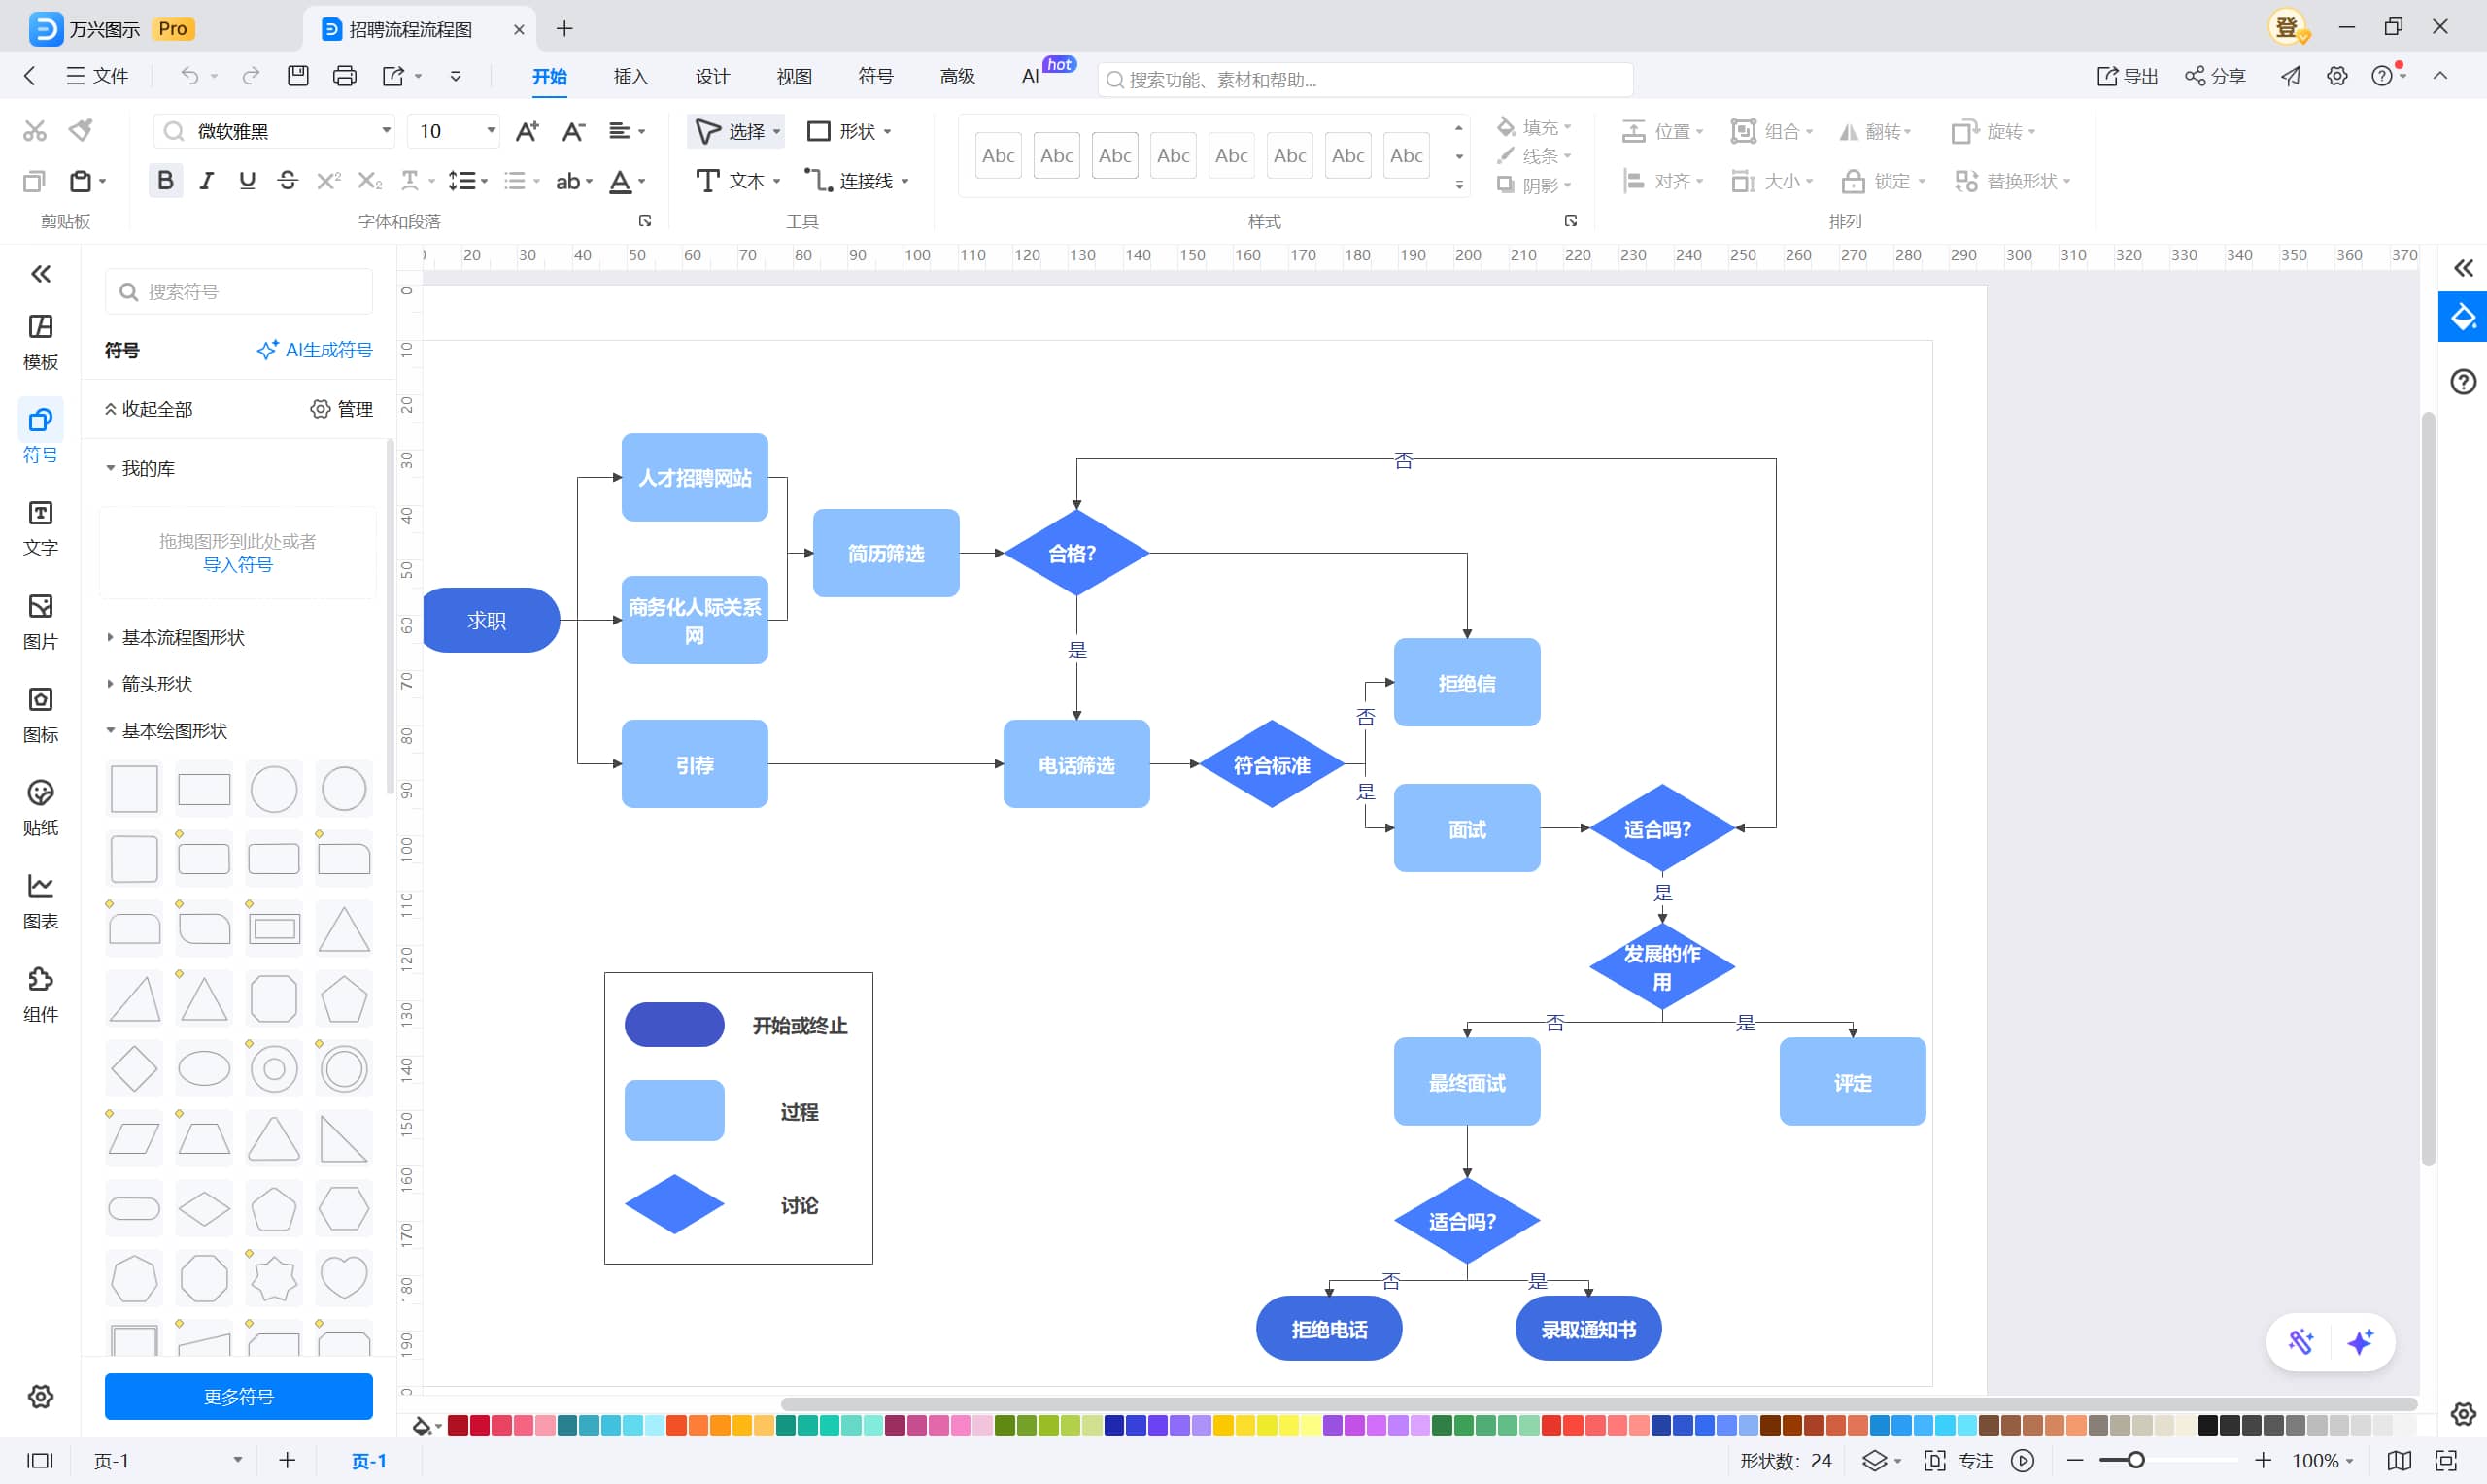Click the Print icon

pos(344,76)
